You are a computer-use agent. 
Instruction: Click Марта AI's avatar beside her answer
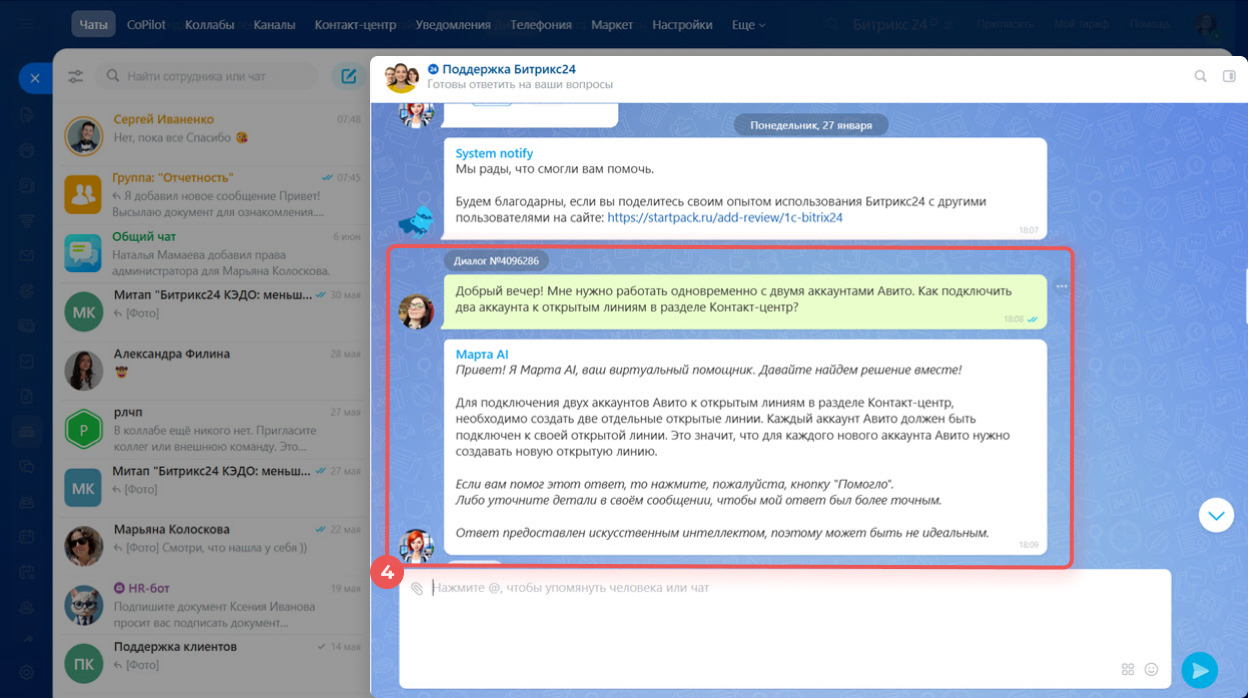[x=416, y=546]
